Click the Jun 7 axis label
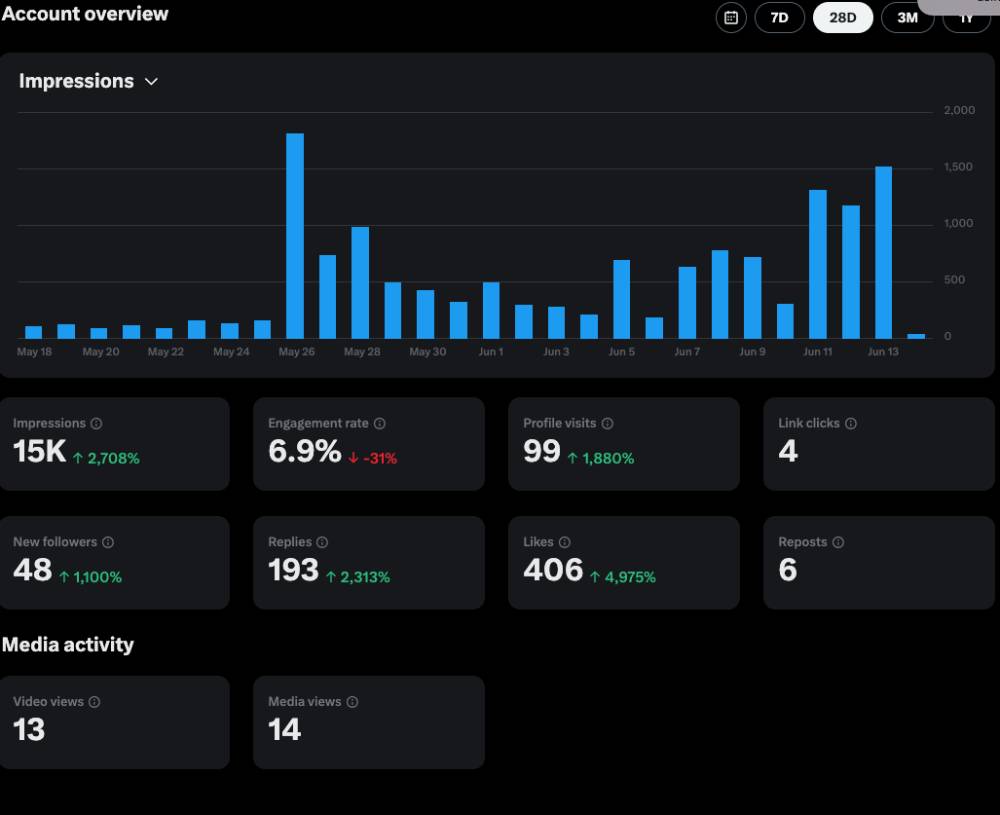 (x=687, y=351)
